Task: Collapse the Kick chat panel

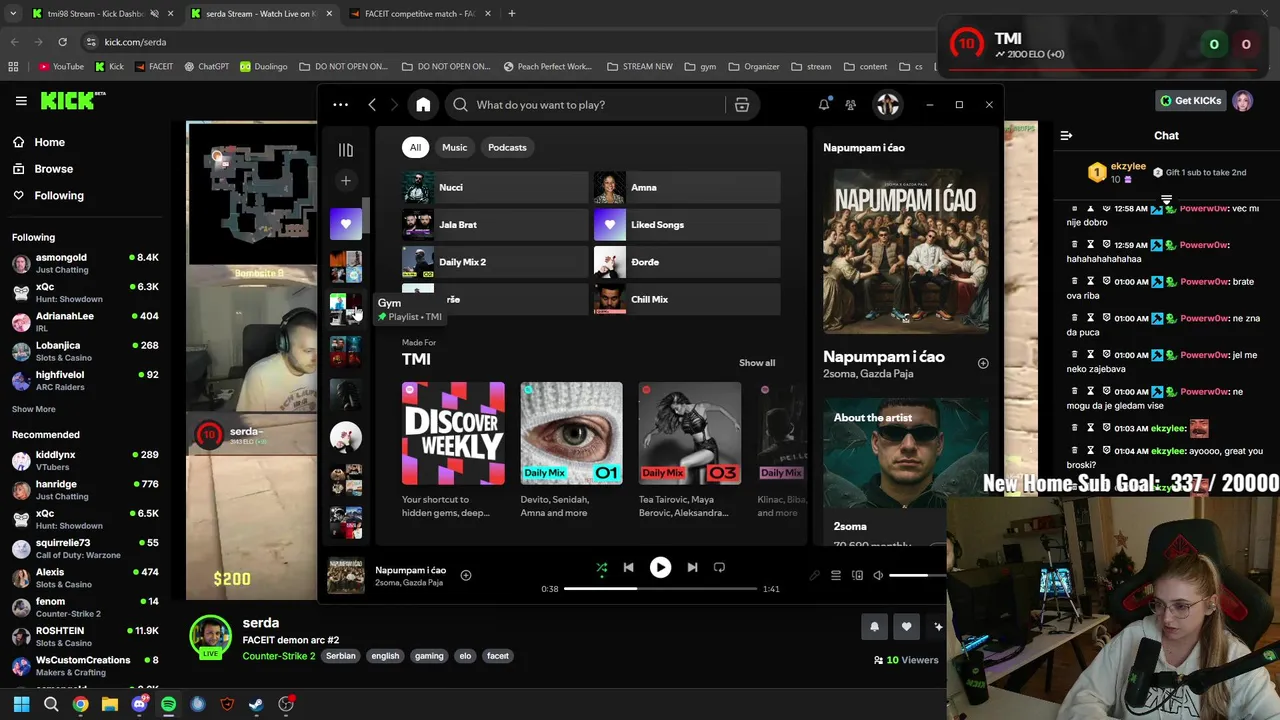Action: pyautogui.click(x=1066, y=135)
